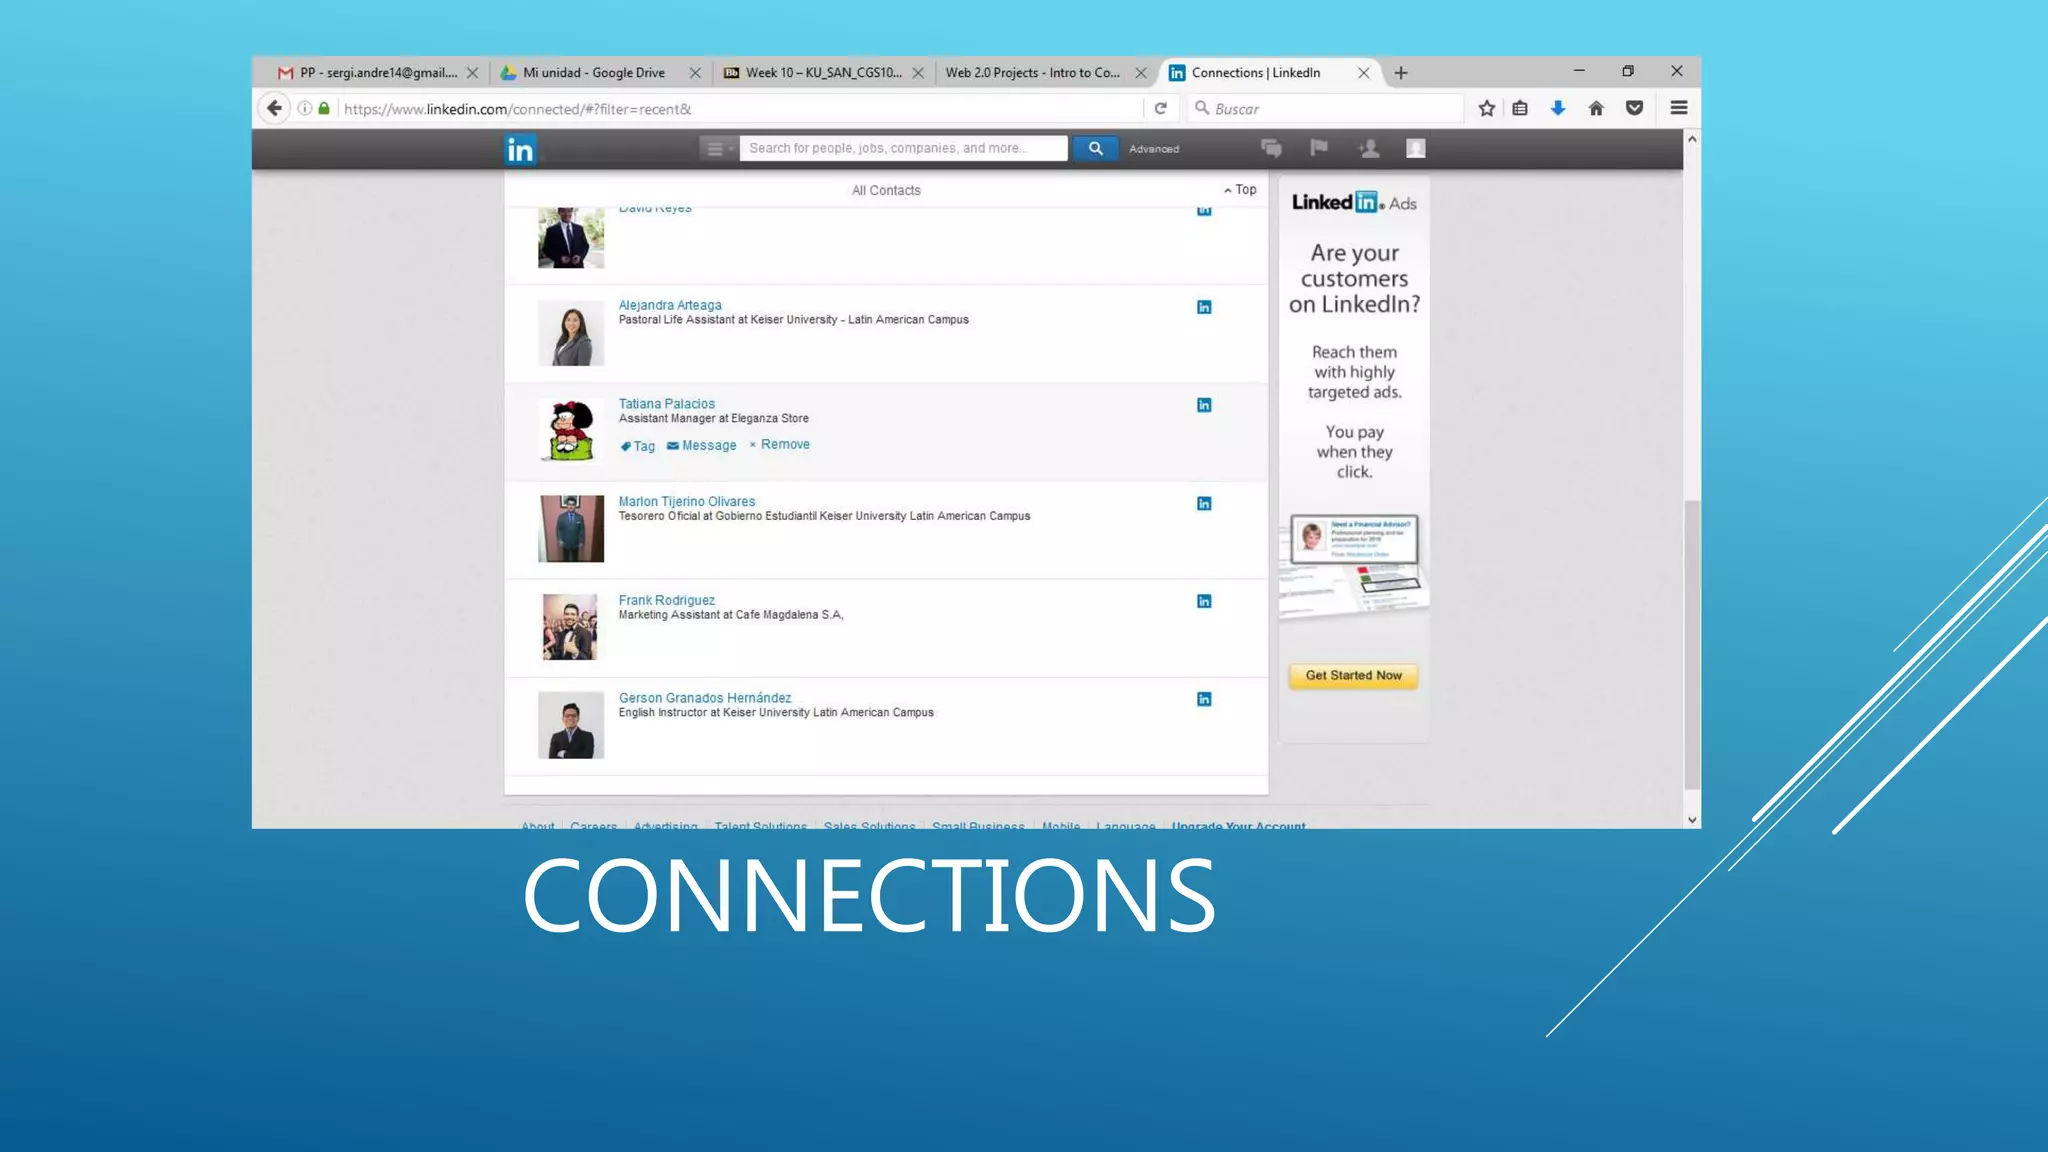This screenshot has width=2048, height=1152.
Task: Click the add connections person icon
Action: (x=1368, y=148)
